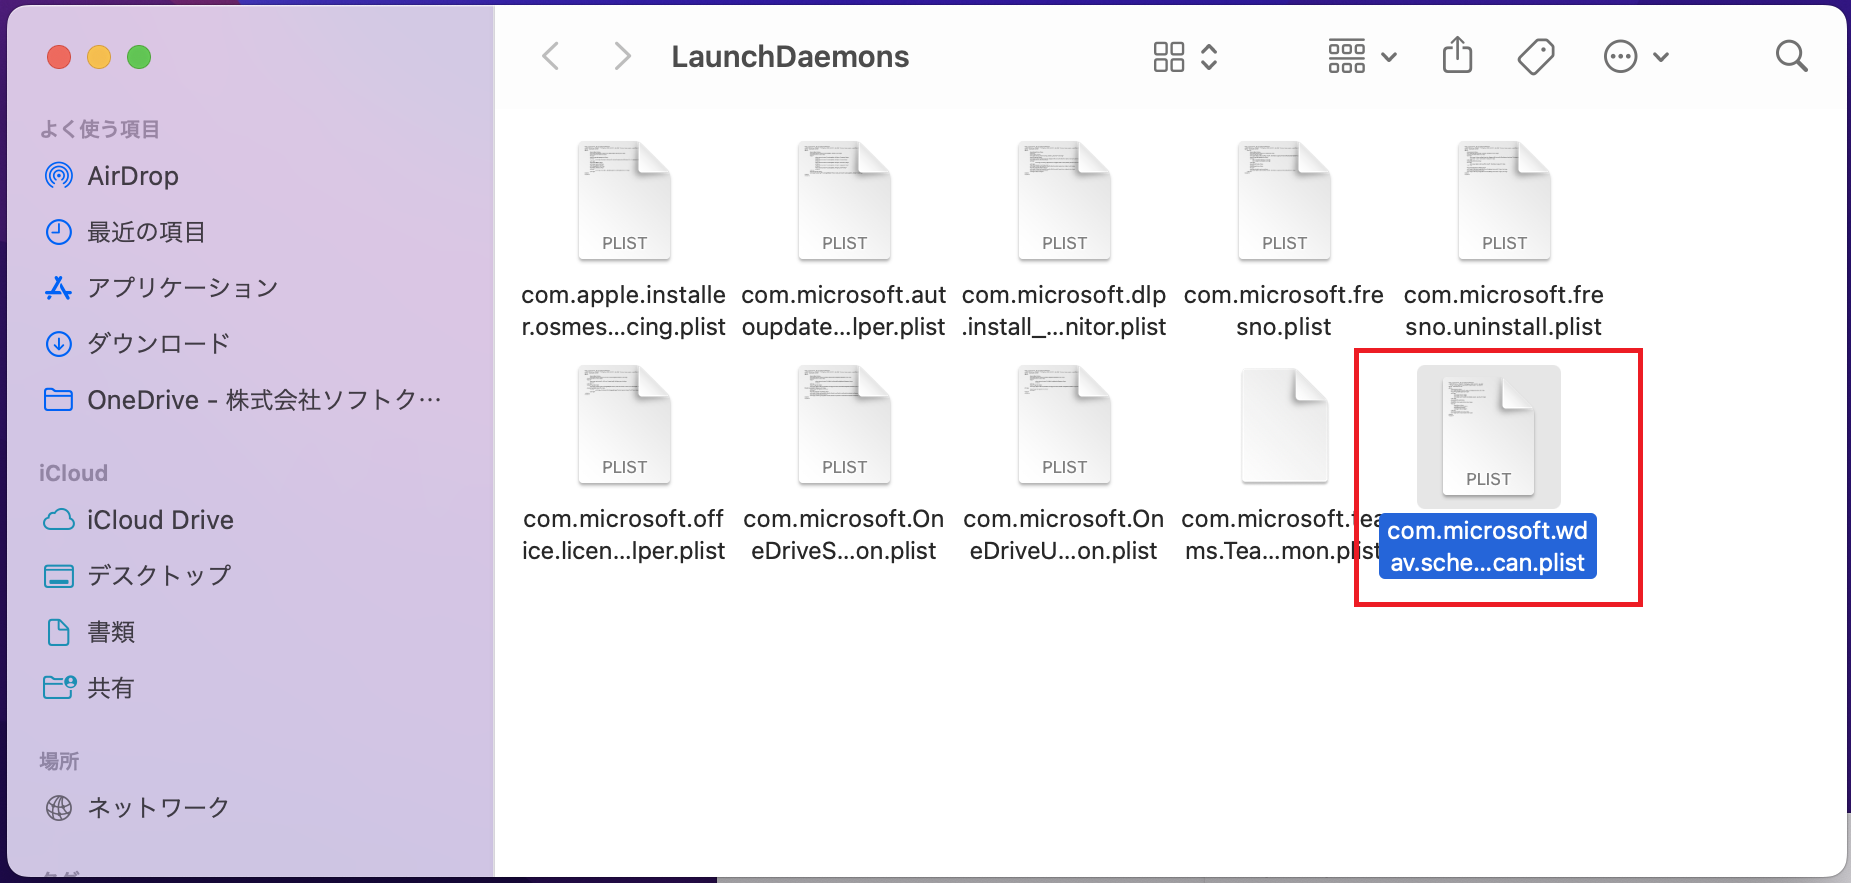Select com.microsoft.office.licen...lper.plist file icon

click(624, 424)
